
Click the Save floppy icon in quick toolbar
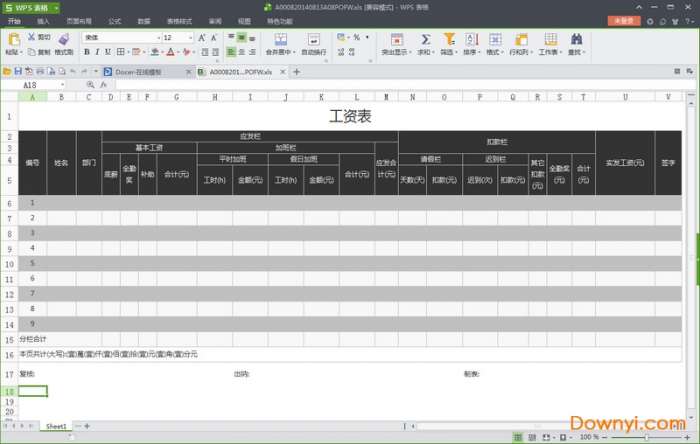point(18,71)
